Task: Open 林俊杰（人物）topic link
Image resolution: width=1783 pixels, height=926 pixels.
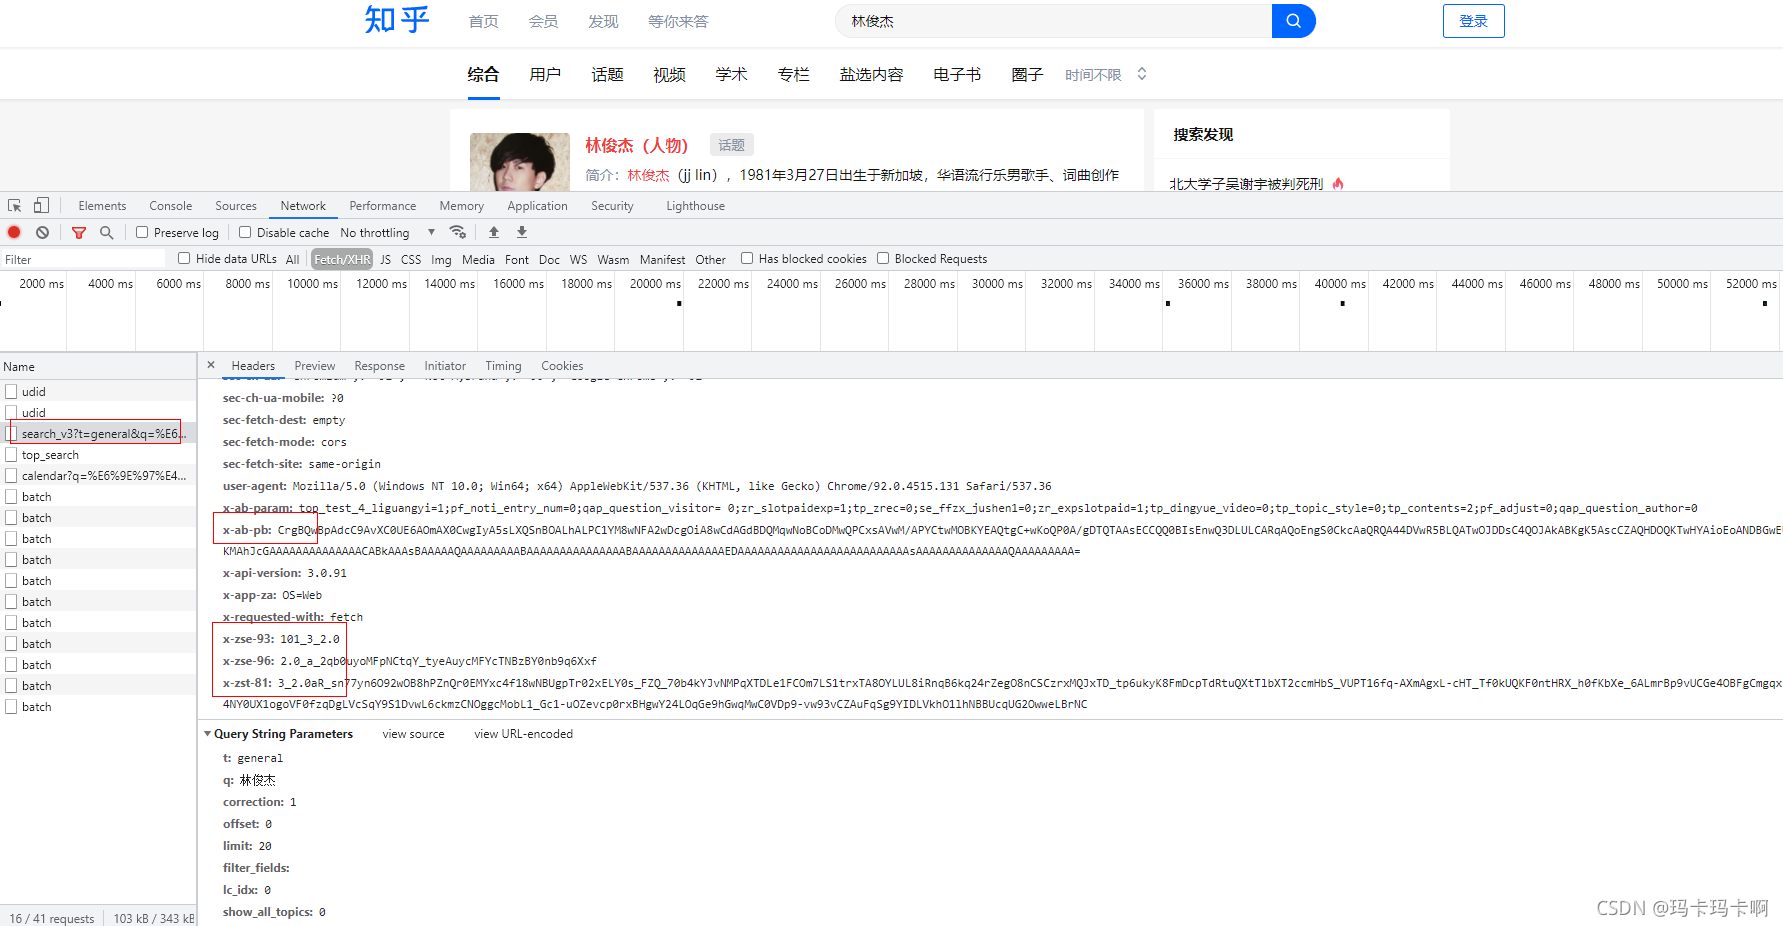Action: tap(637, 145)
